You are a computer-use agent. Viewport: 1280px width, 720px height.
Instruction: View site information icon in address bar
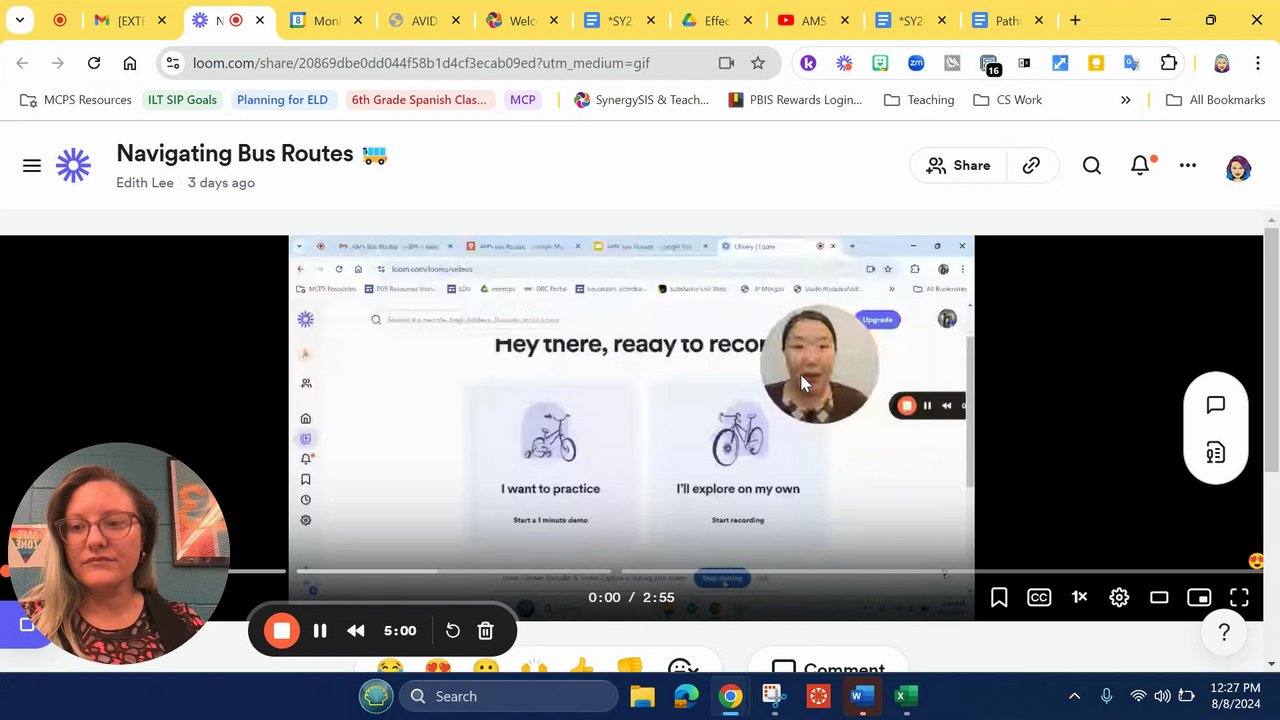(173, 63)
